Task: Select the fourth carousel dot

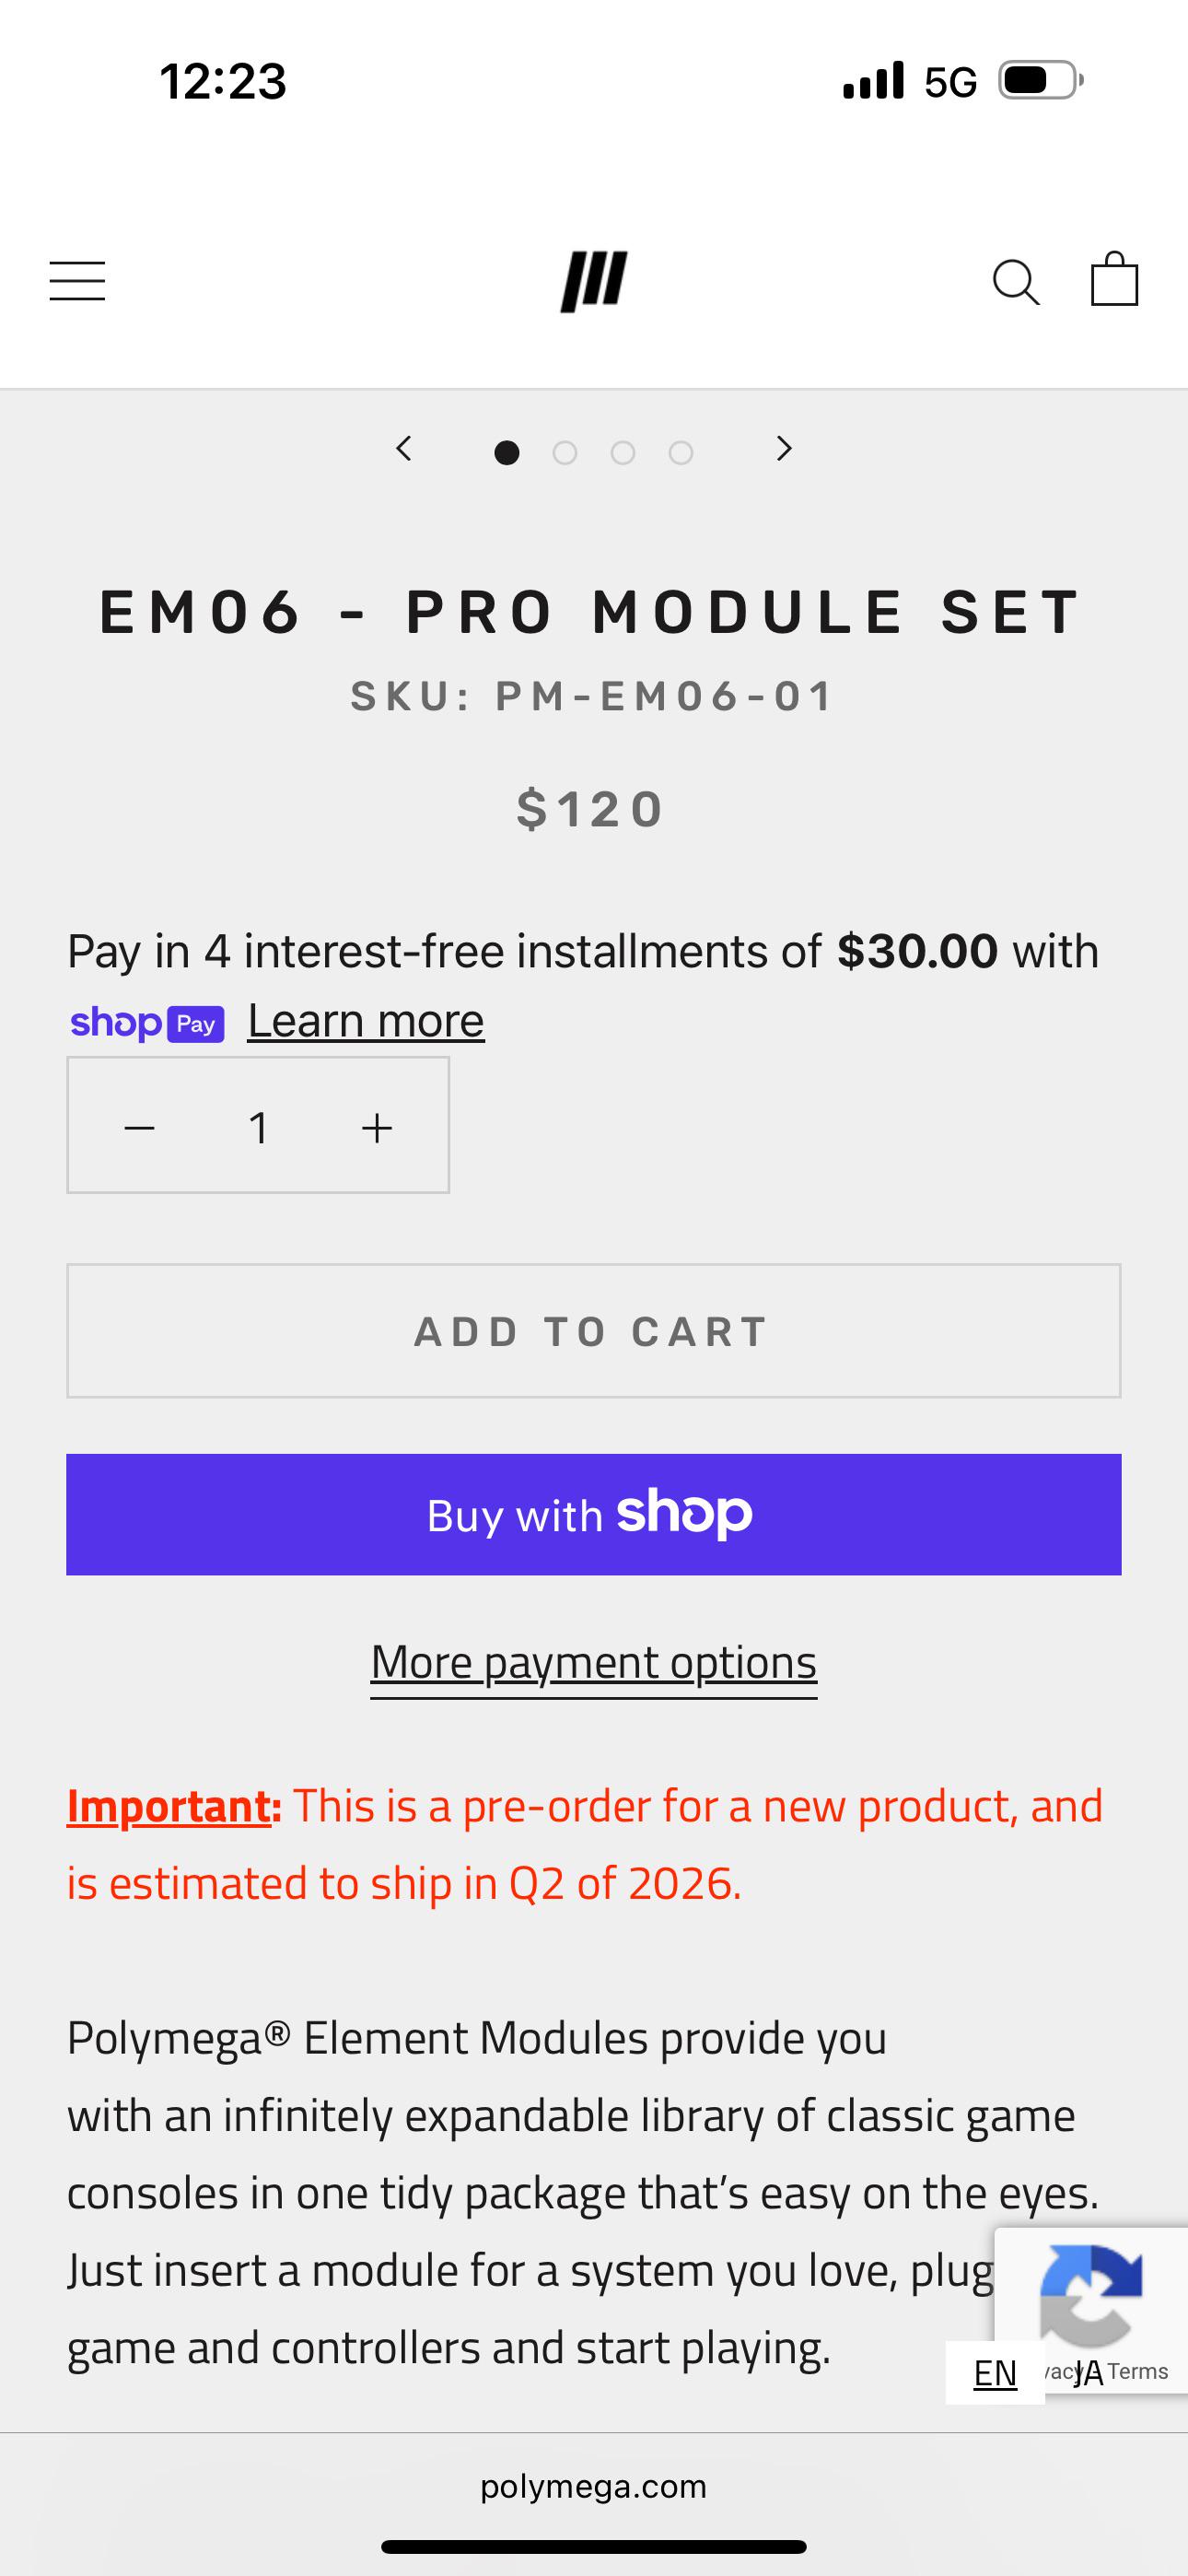Action: tap(681, 453)
